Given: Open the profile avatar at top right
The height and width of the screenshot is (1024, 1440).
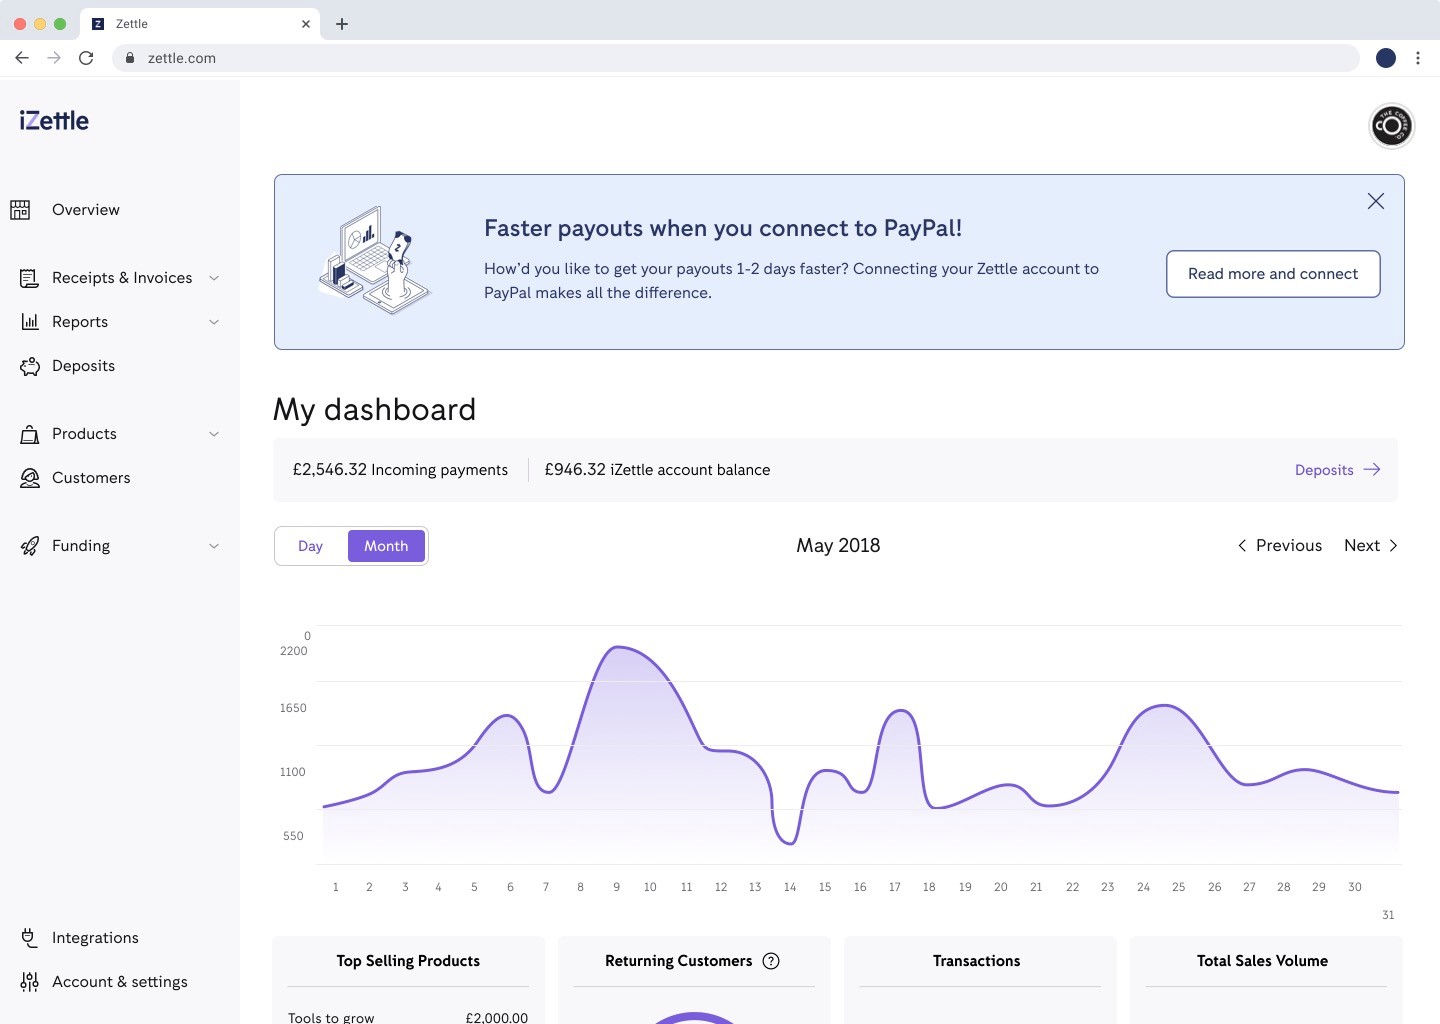Looking at the screenshot, I should (x=1391, y=126).
